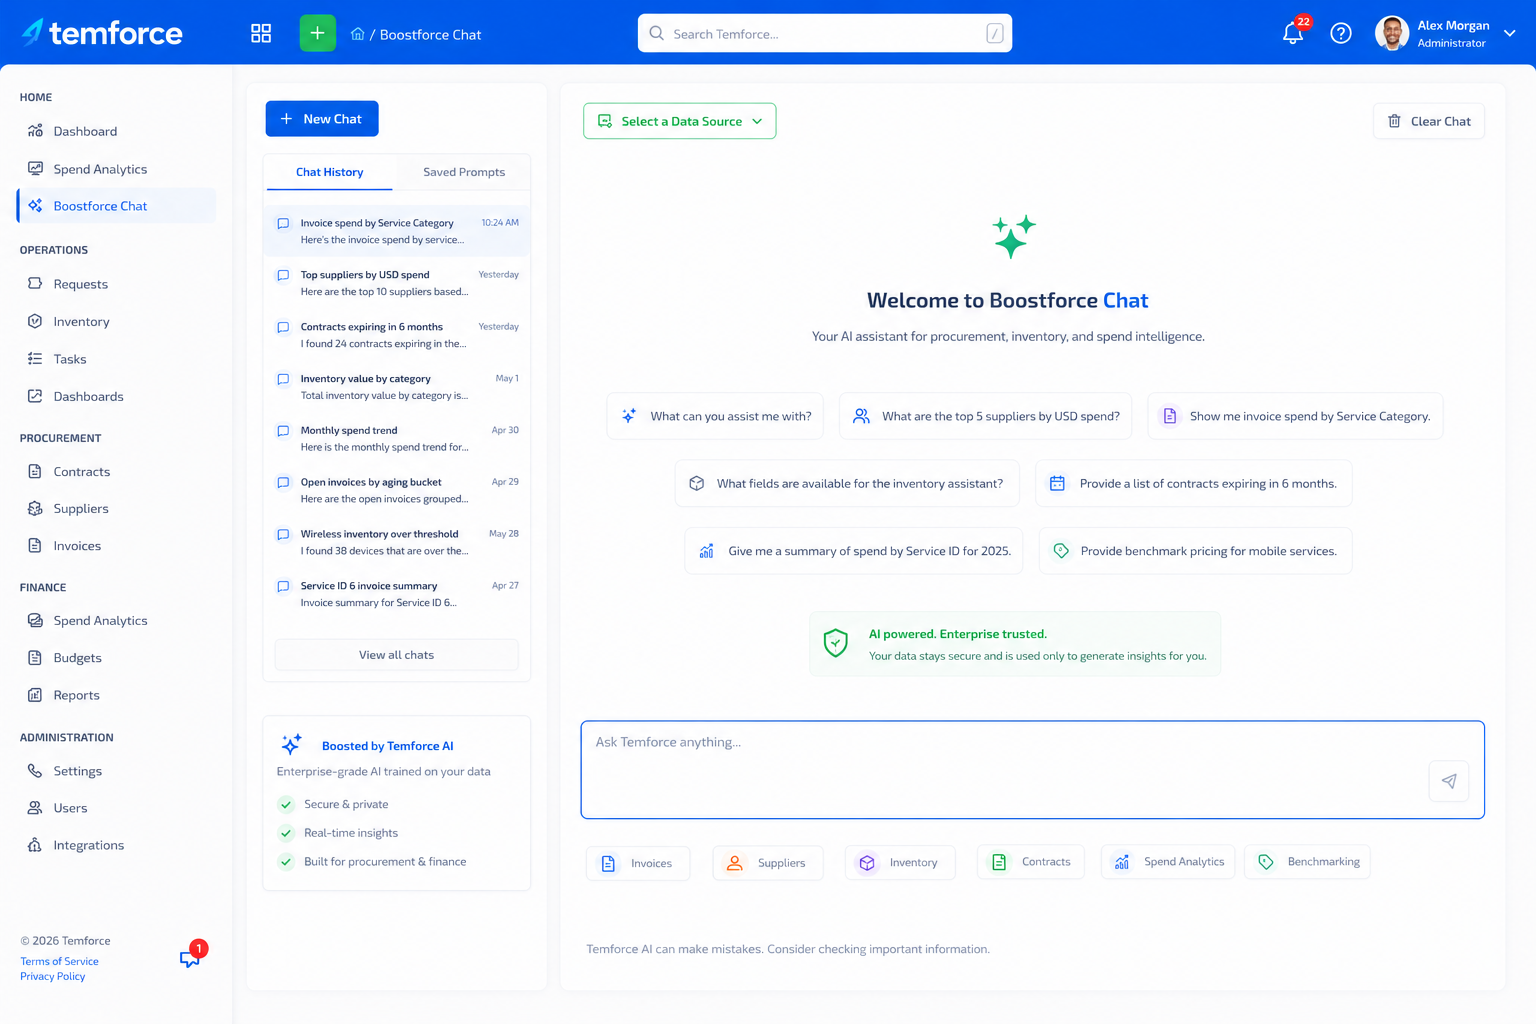Select the Benchmarking quick chip

pos(1307,862)
